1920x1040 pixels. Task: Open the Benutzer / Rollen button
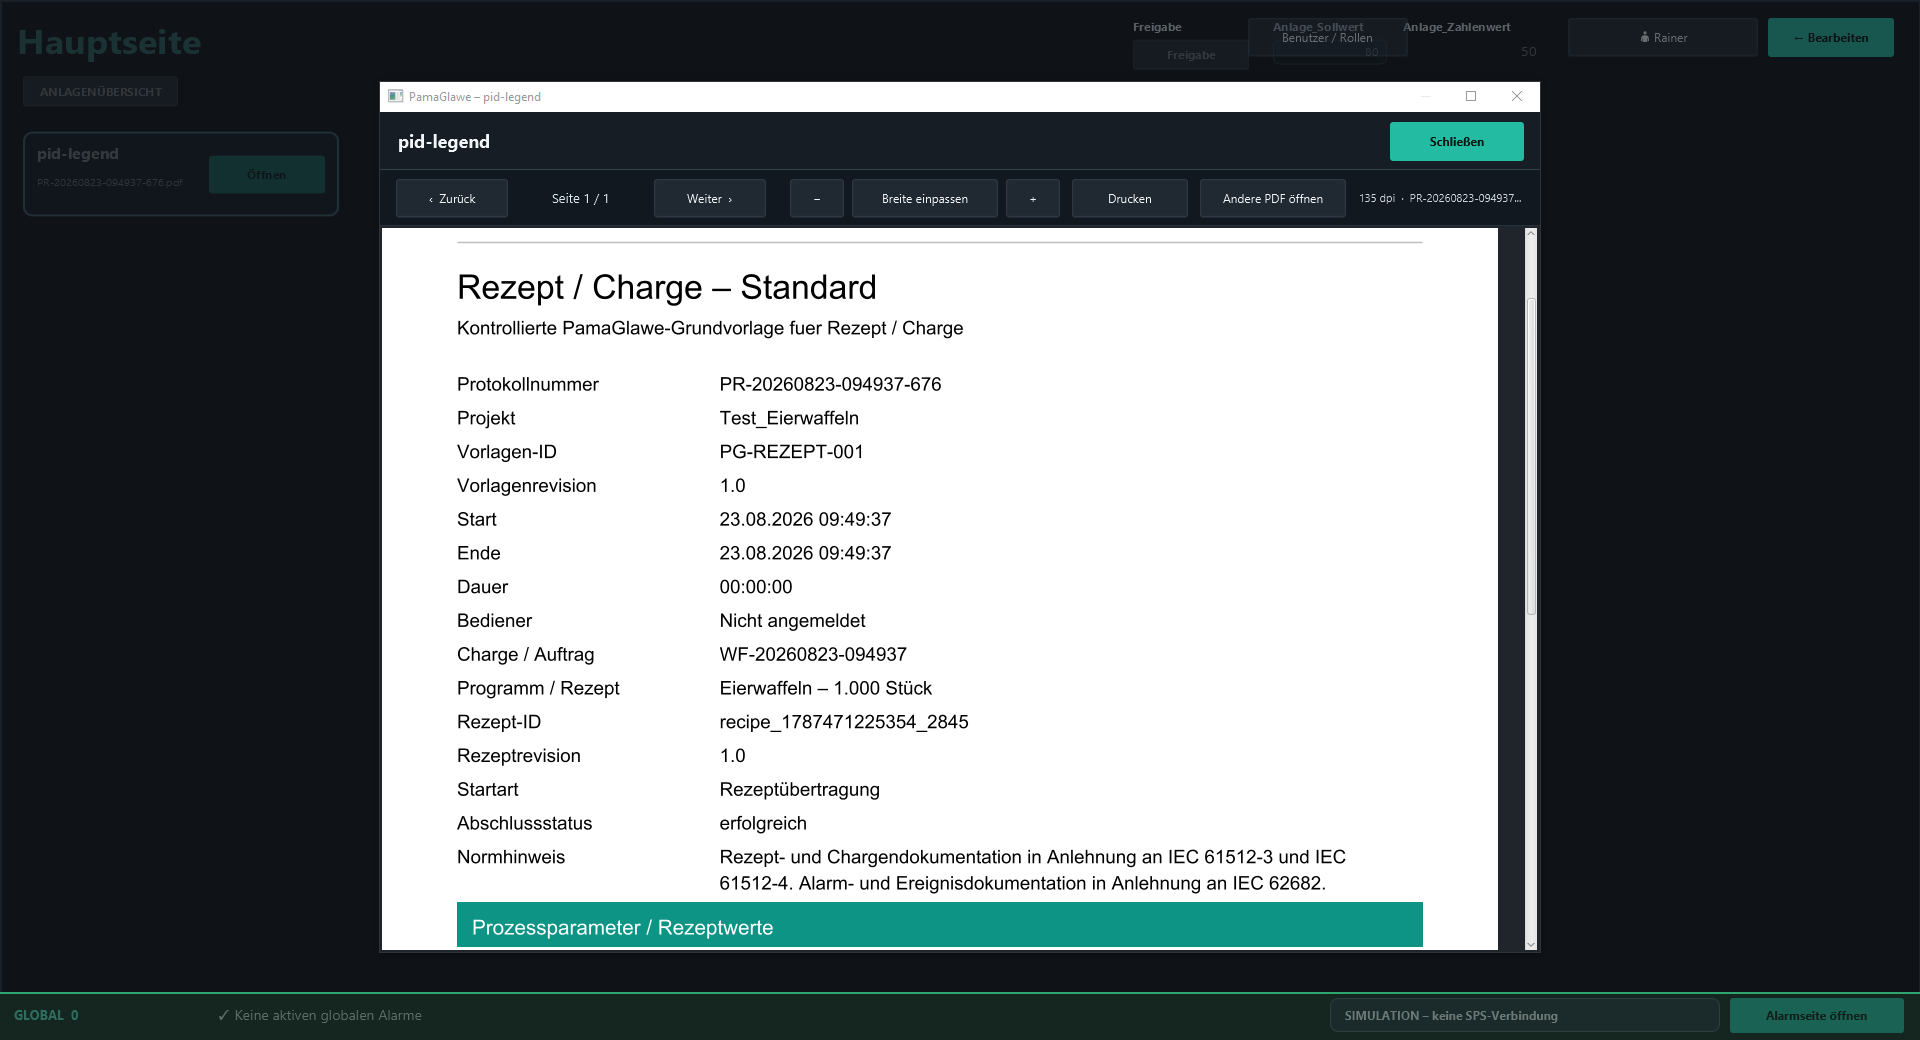pyautogui.click(x=1327, y=38)
